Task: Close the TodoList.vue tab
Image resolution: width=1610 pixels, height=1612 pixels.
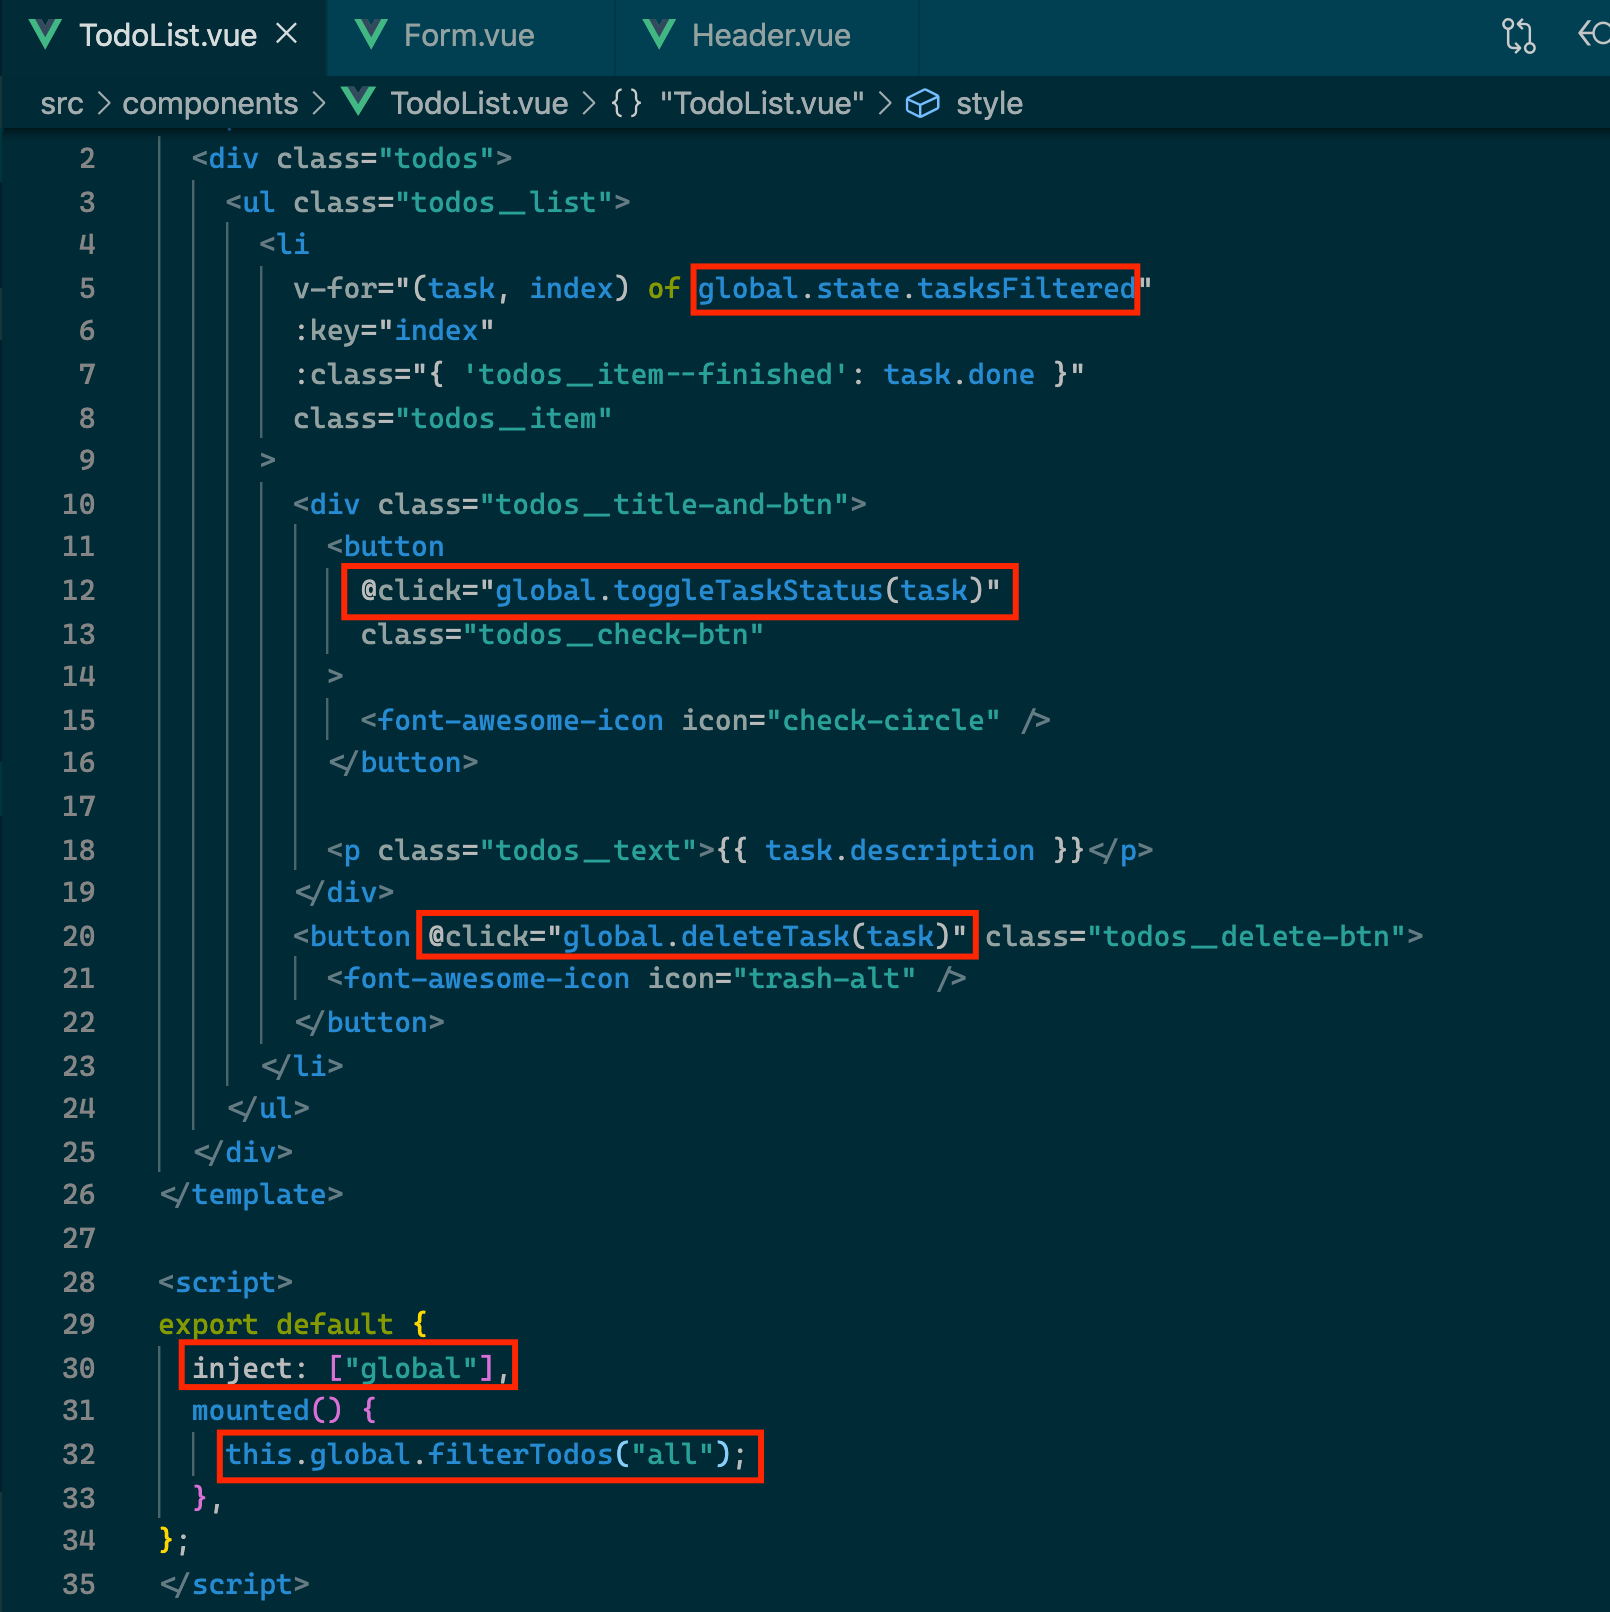Action: tap(287, 35)
